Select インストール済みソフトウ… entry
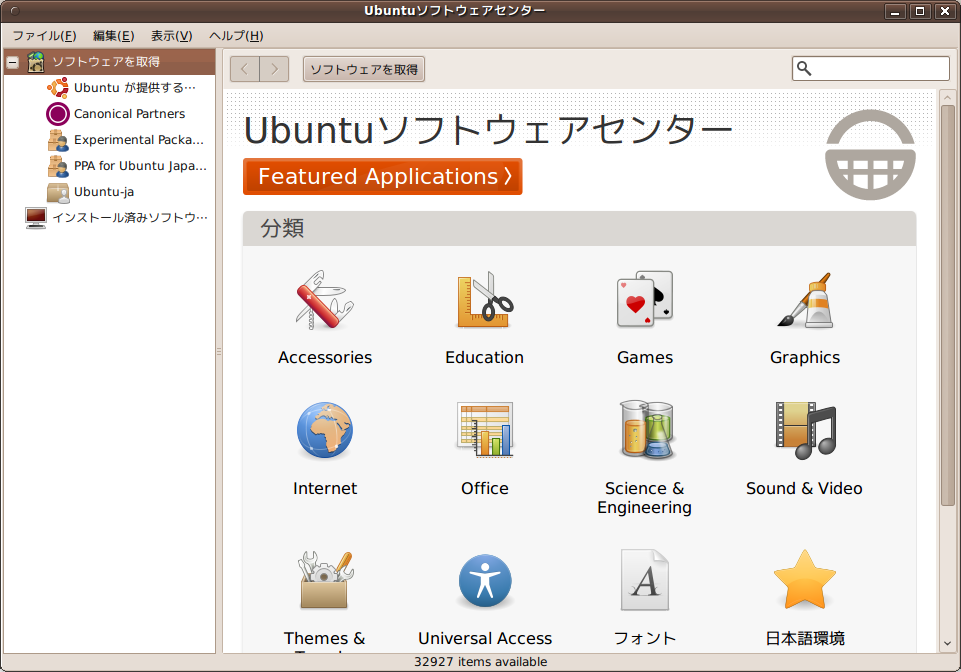This screenshot has height=672, width=961. click(x=130, y=218)
